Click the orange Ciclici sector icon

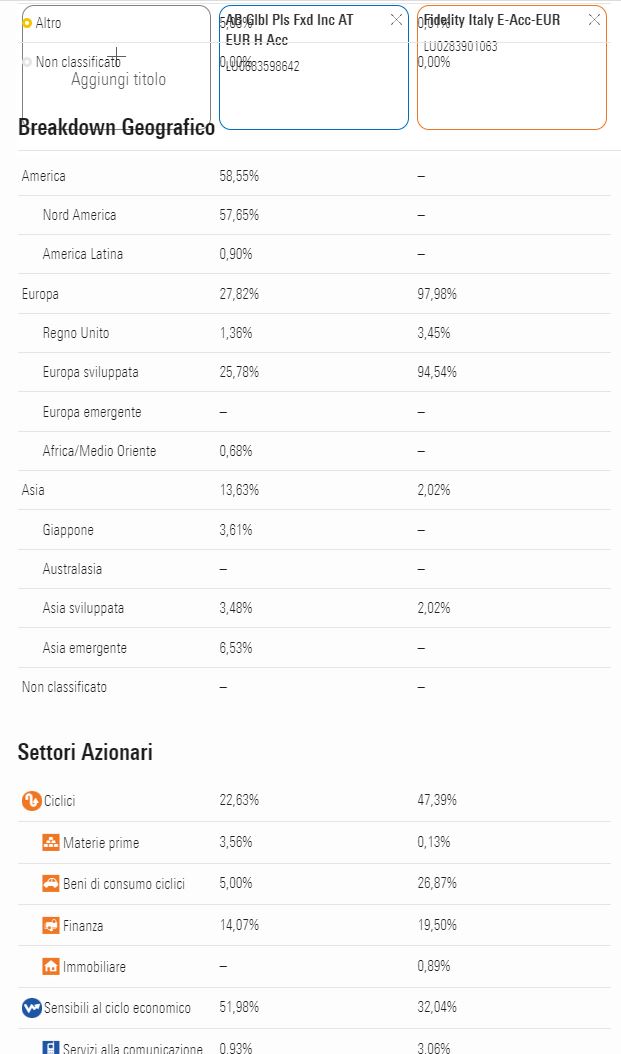click(x=31, y=801)
